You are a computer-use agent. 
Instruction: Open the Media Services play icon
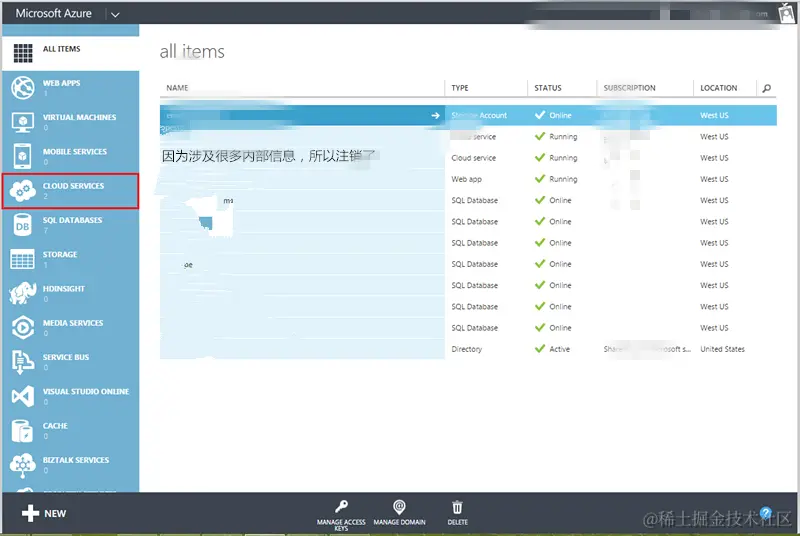pyautogui.click(x=23, y=327)
